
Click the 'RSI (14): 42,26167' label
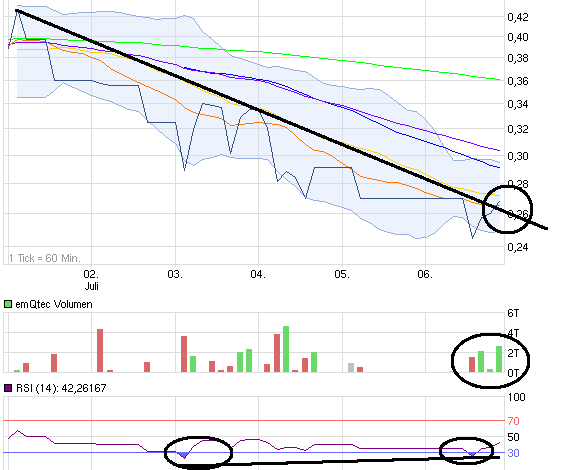(61, 388)
